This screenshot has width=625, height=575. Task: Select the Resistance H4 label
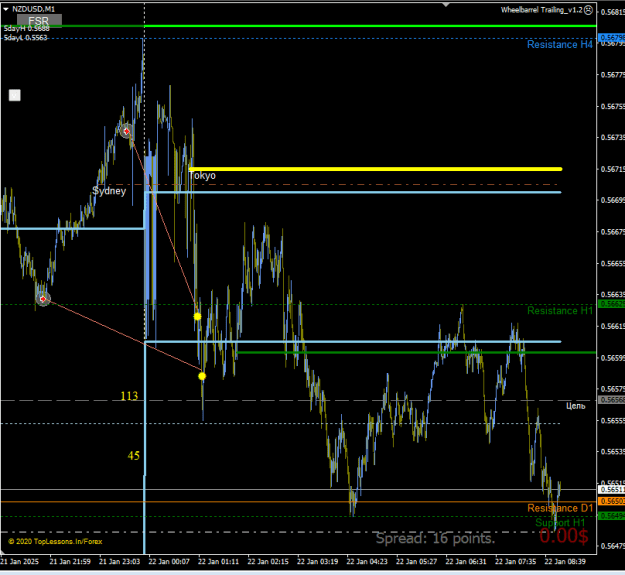pyautogui.click(x=560, y=45)
